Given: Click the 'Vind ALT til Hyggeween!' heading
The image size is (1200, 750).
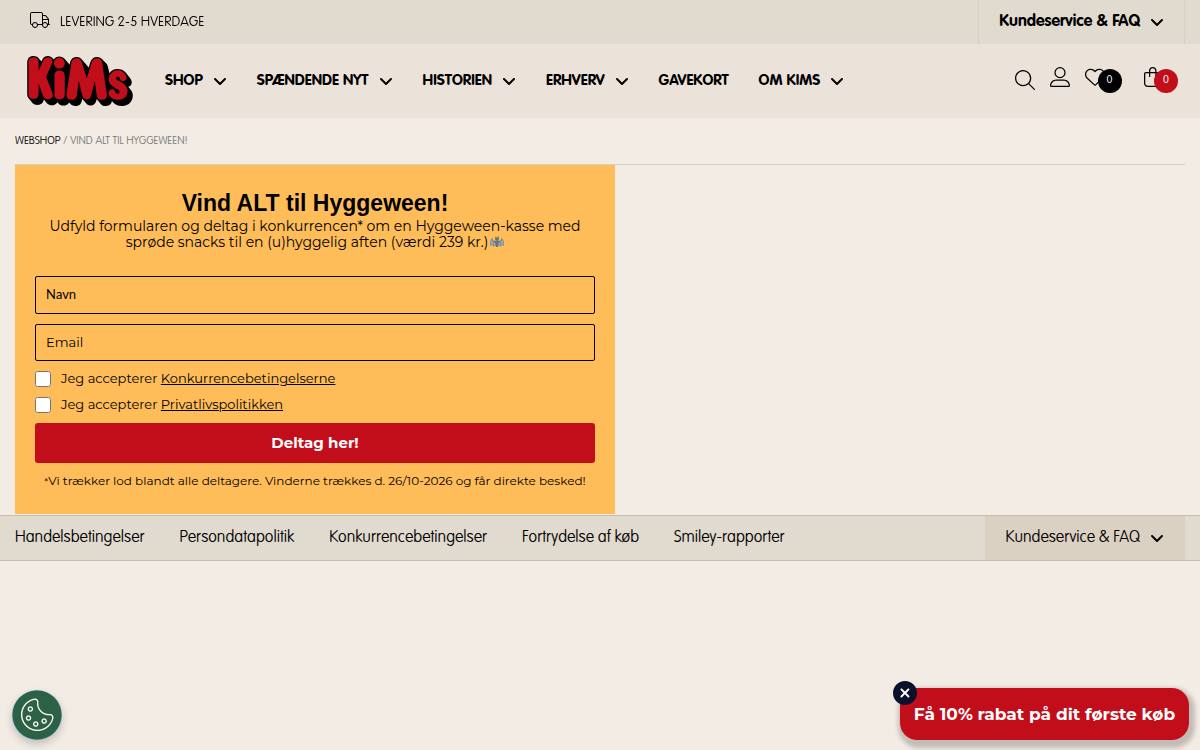Looking at the screenshot, I should coord(315,203).
